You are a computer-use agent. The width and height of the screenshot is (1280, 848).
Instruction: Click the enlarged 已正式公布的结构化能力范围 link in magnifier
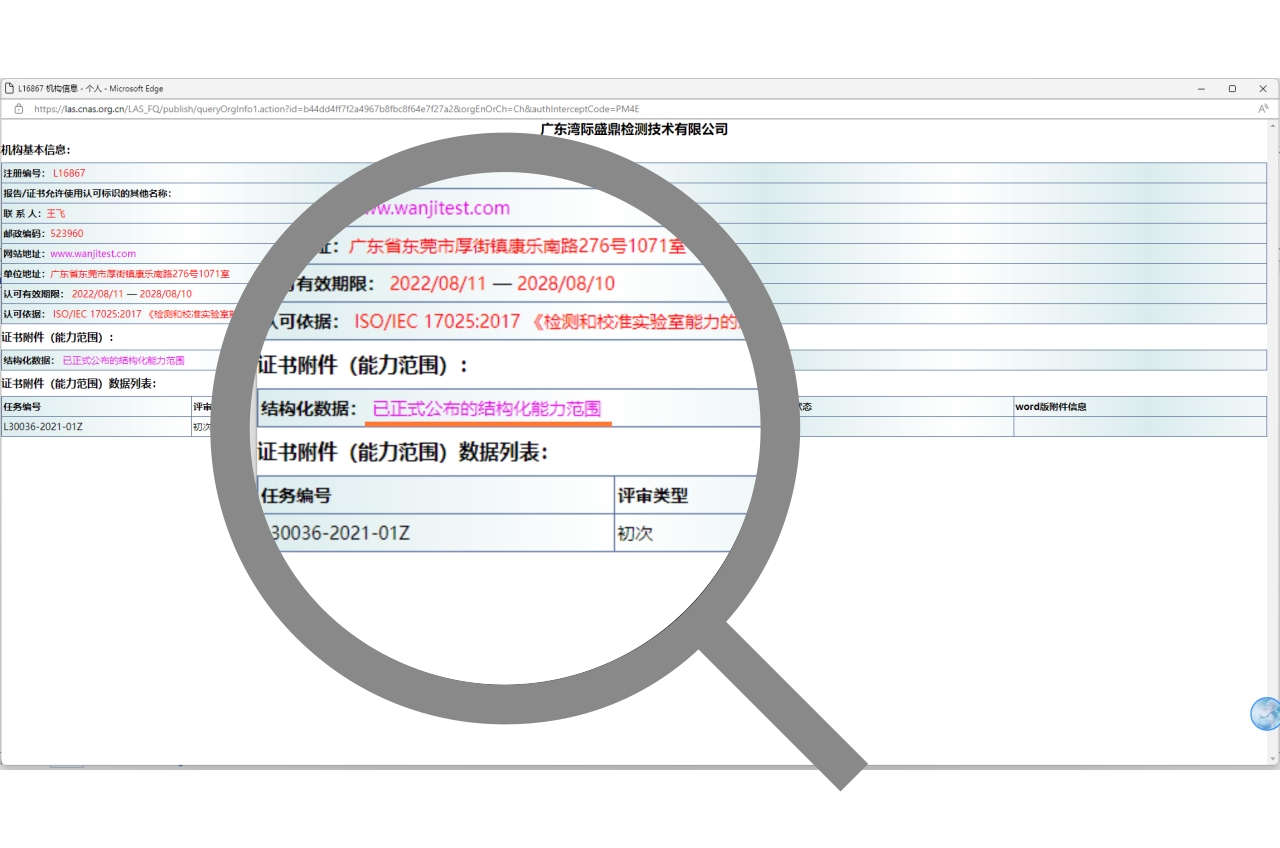(487, 408)
